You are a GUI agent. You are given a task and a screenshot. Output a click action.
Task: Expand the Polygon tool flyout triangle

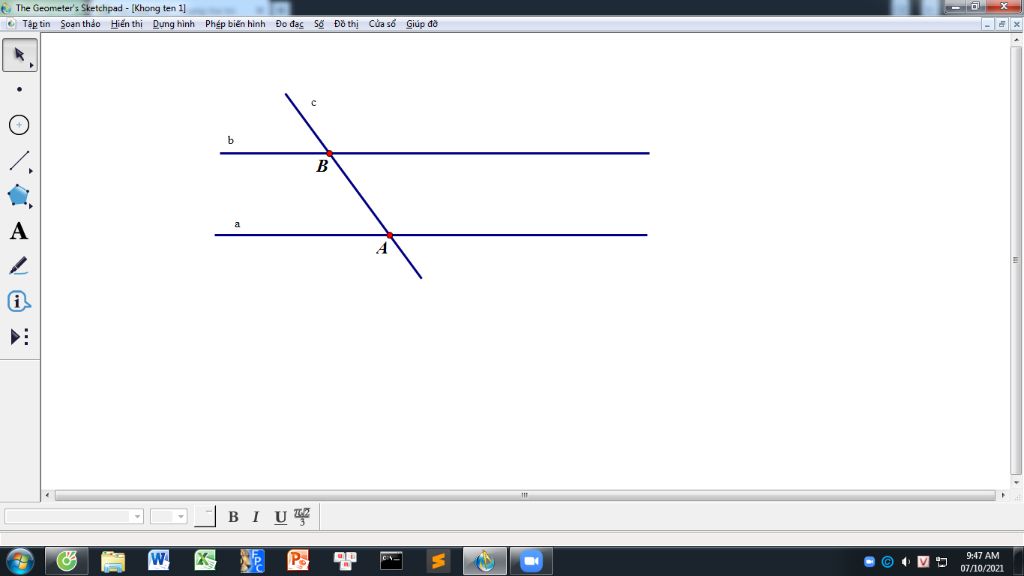click(31, 206)
